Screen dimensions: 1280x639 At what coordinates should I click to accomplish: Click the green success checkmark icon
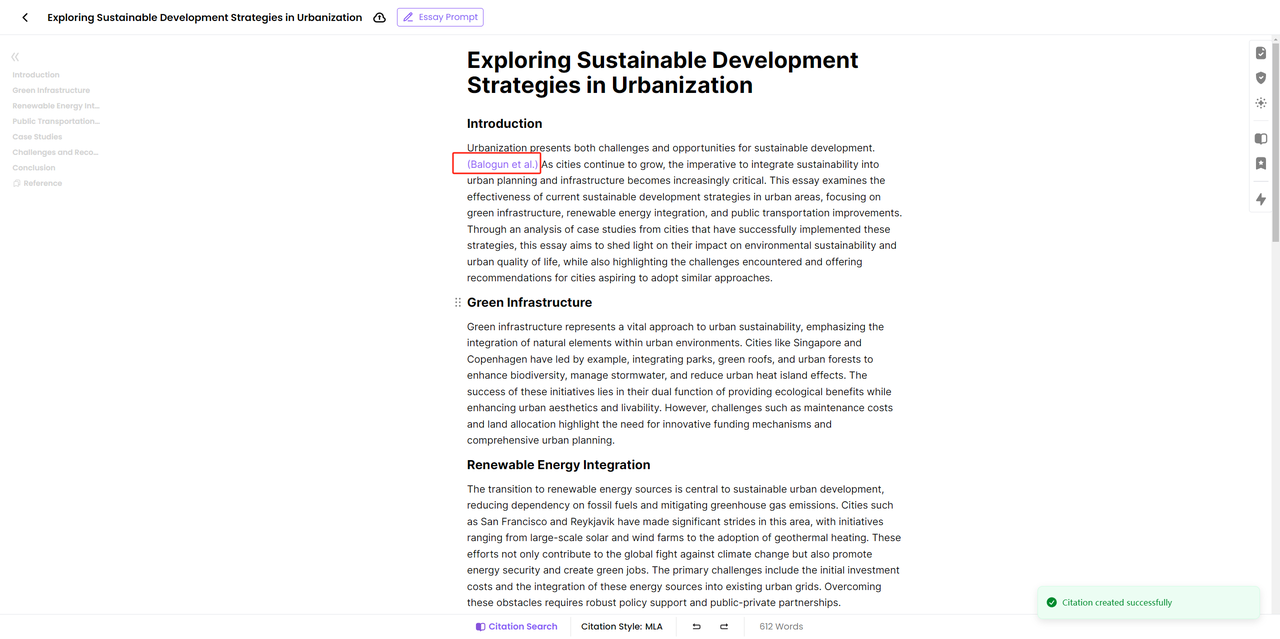[x=1051, y=603]
